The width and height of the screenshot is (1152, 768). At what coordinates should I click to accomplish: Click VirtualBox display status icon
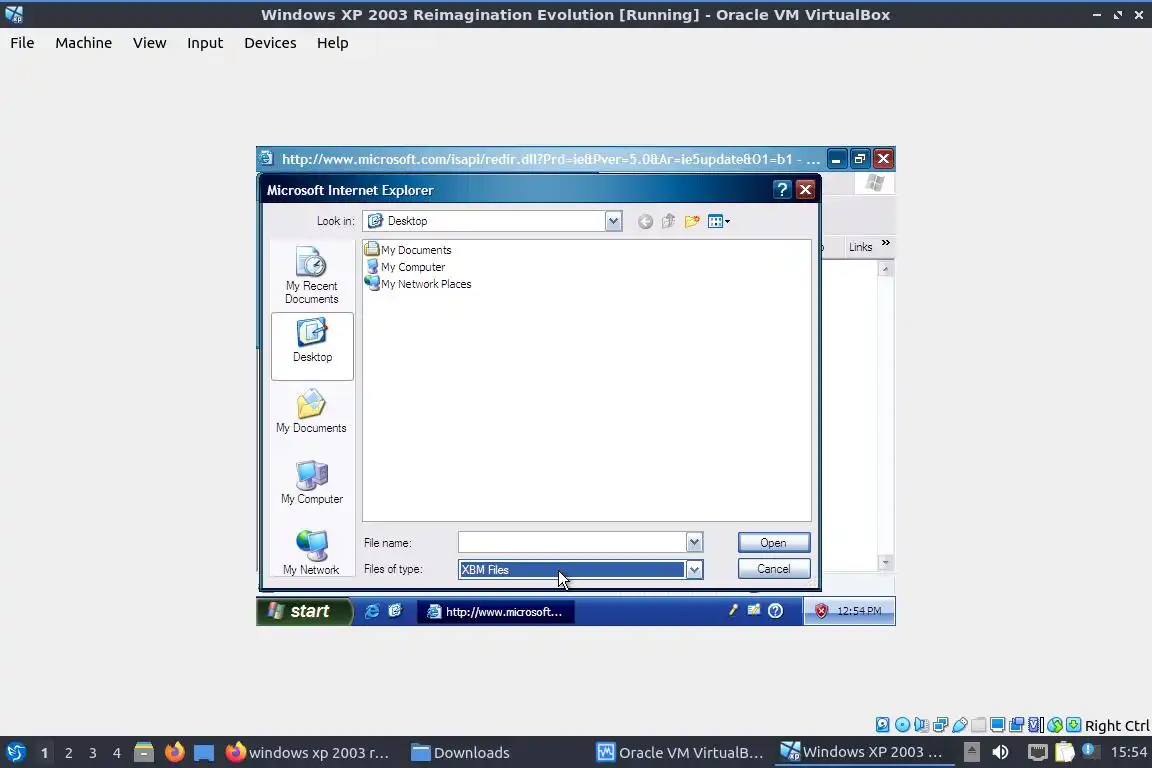(997, 725)
